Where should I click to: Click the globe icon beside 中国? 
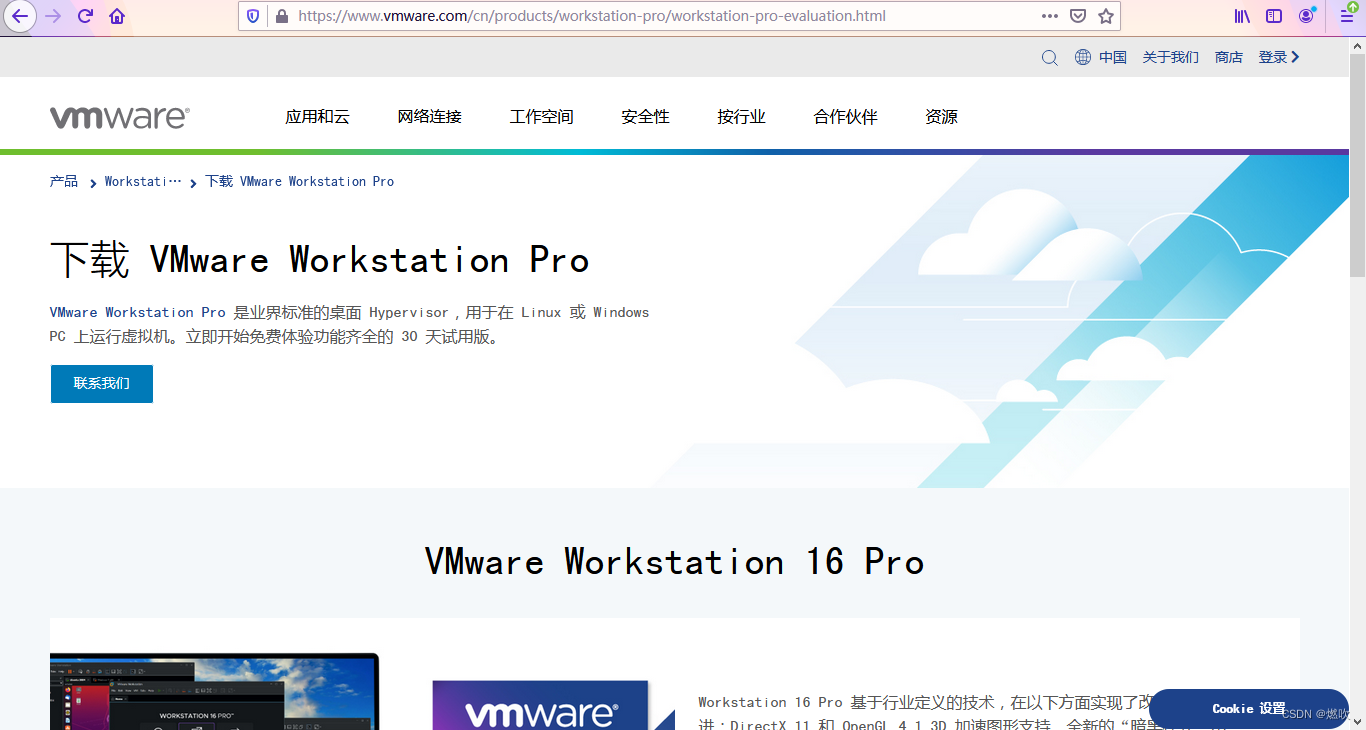click(x=1082, y=57)
